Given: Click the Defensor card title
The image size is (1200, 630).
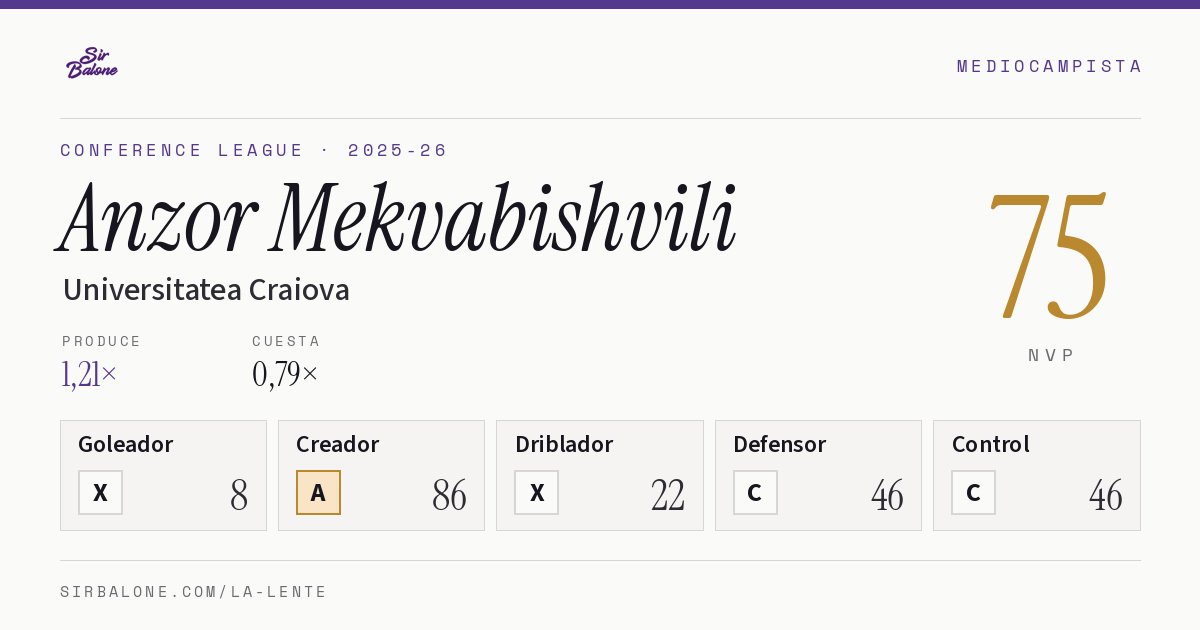Looking at the screenshot, I should (x=780, y=444).
